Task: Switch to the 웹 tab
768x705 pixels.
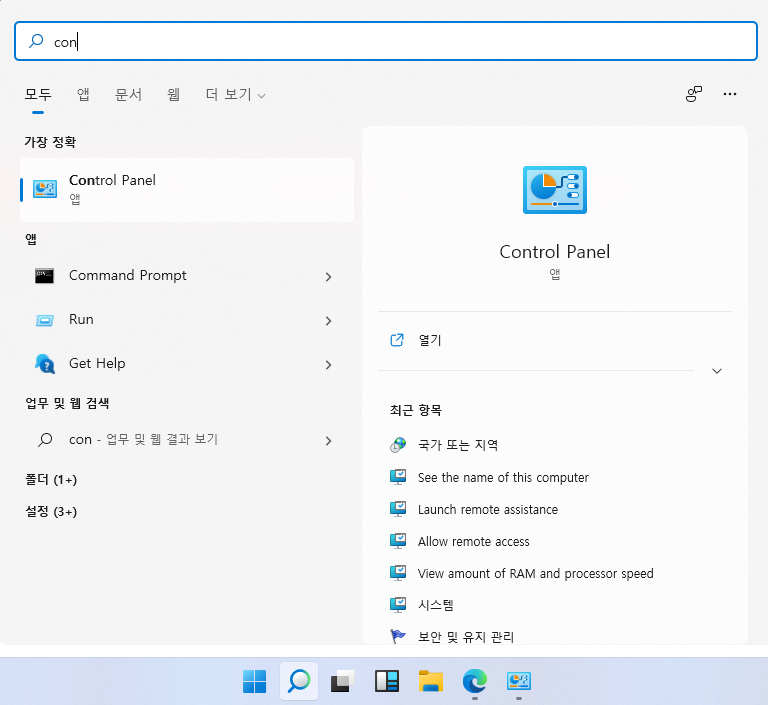Action: (x=173, y=94)
